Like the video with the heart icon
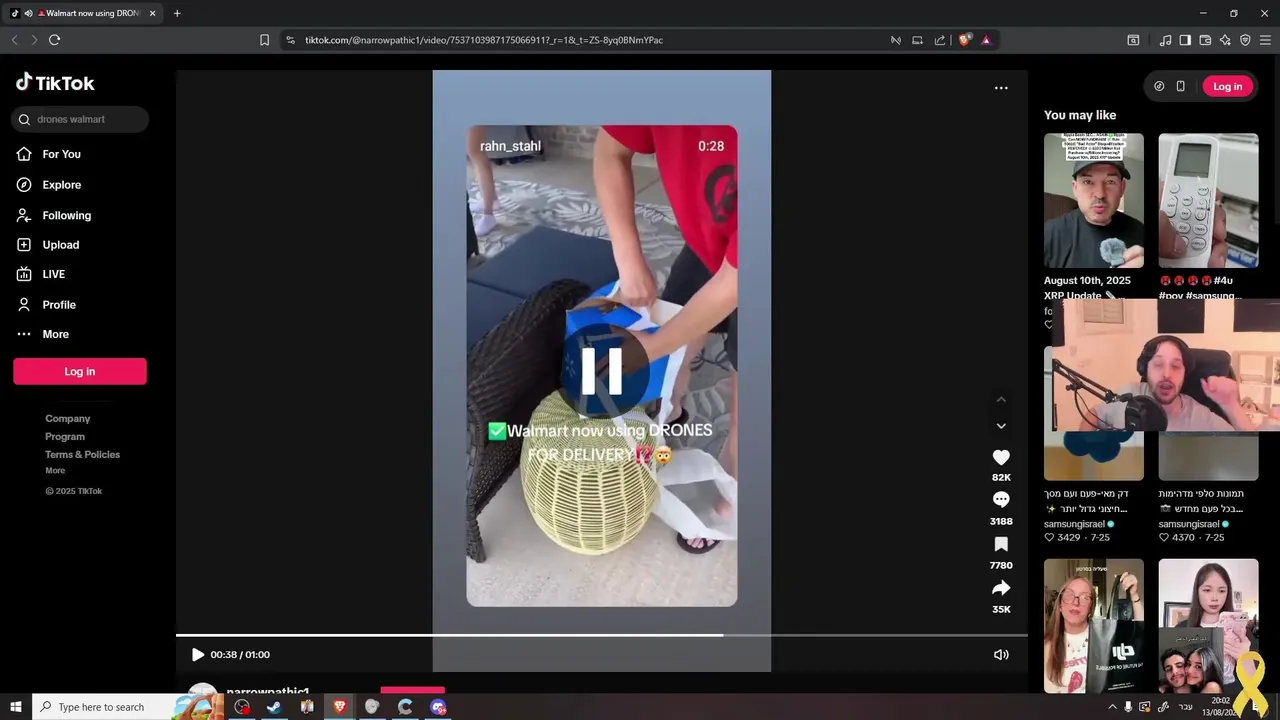Image resolution: width=1280 pixels, height=720 pixels. [1001, 457]
